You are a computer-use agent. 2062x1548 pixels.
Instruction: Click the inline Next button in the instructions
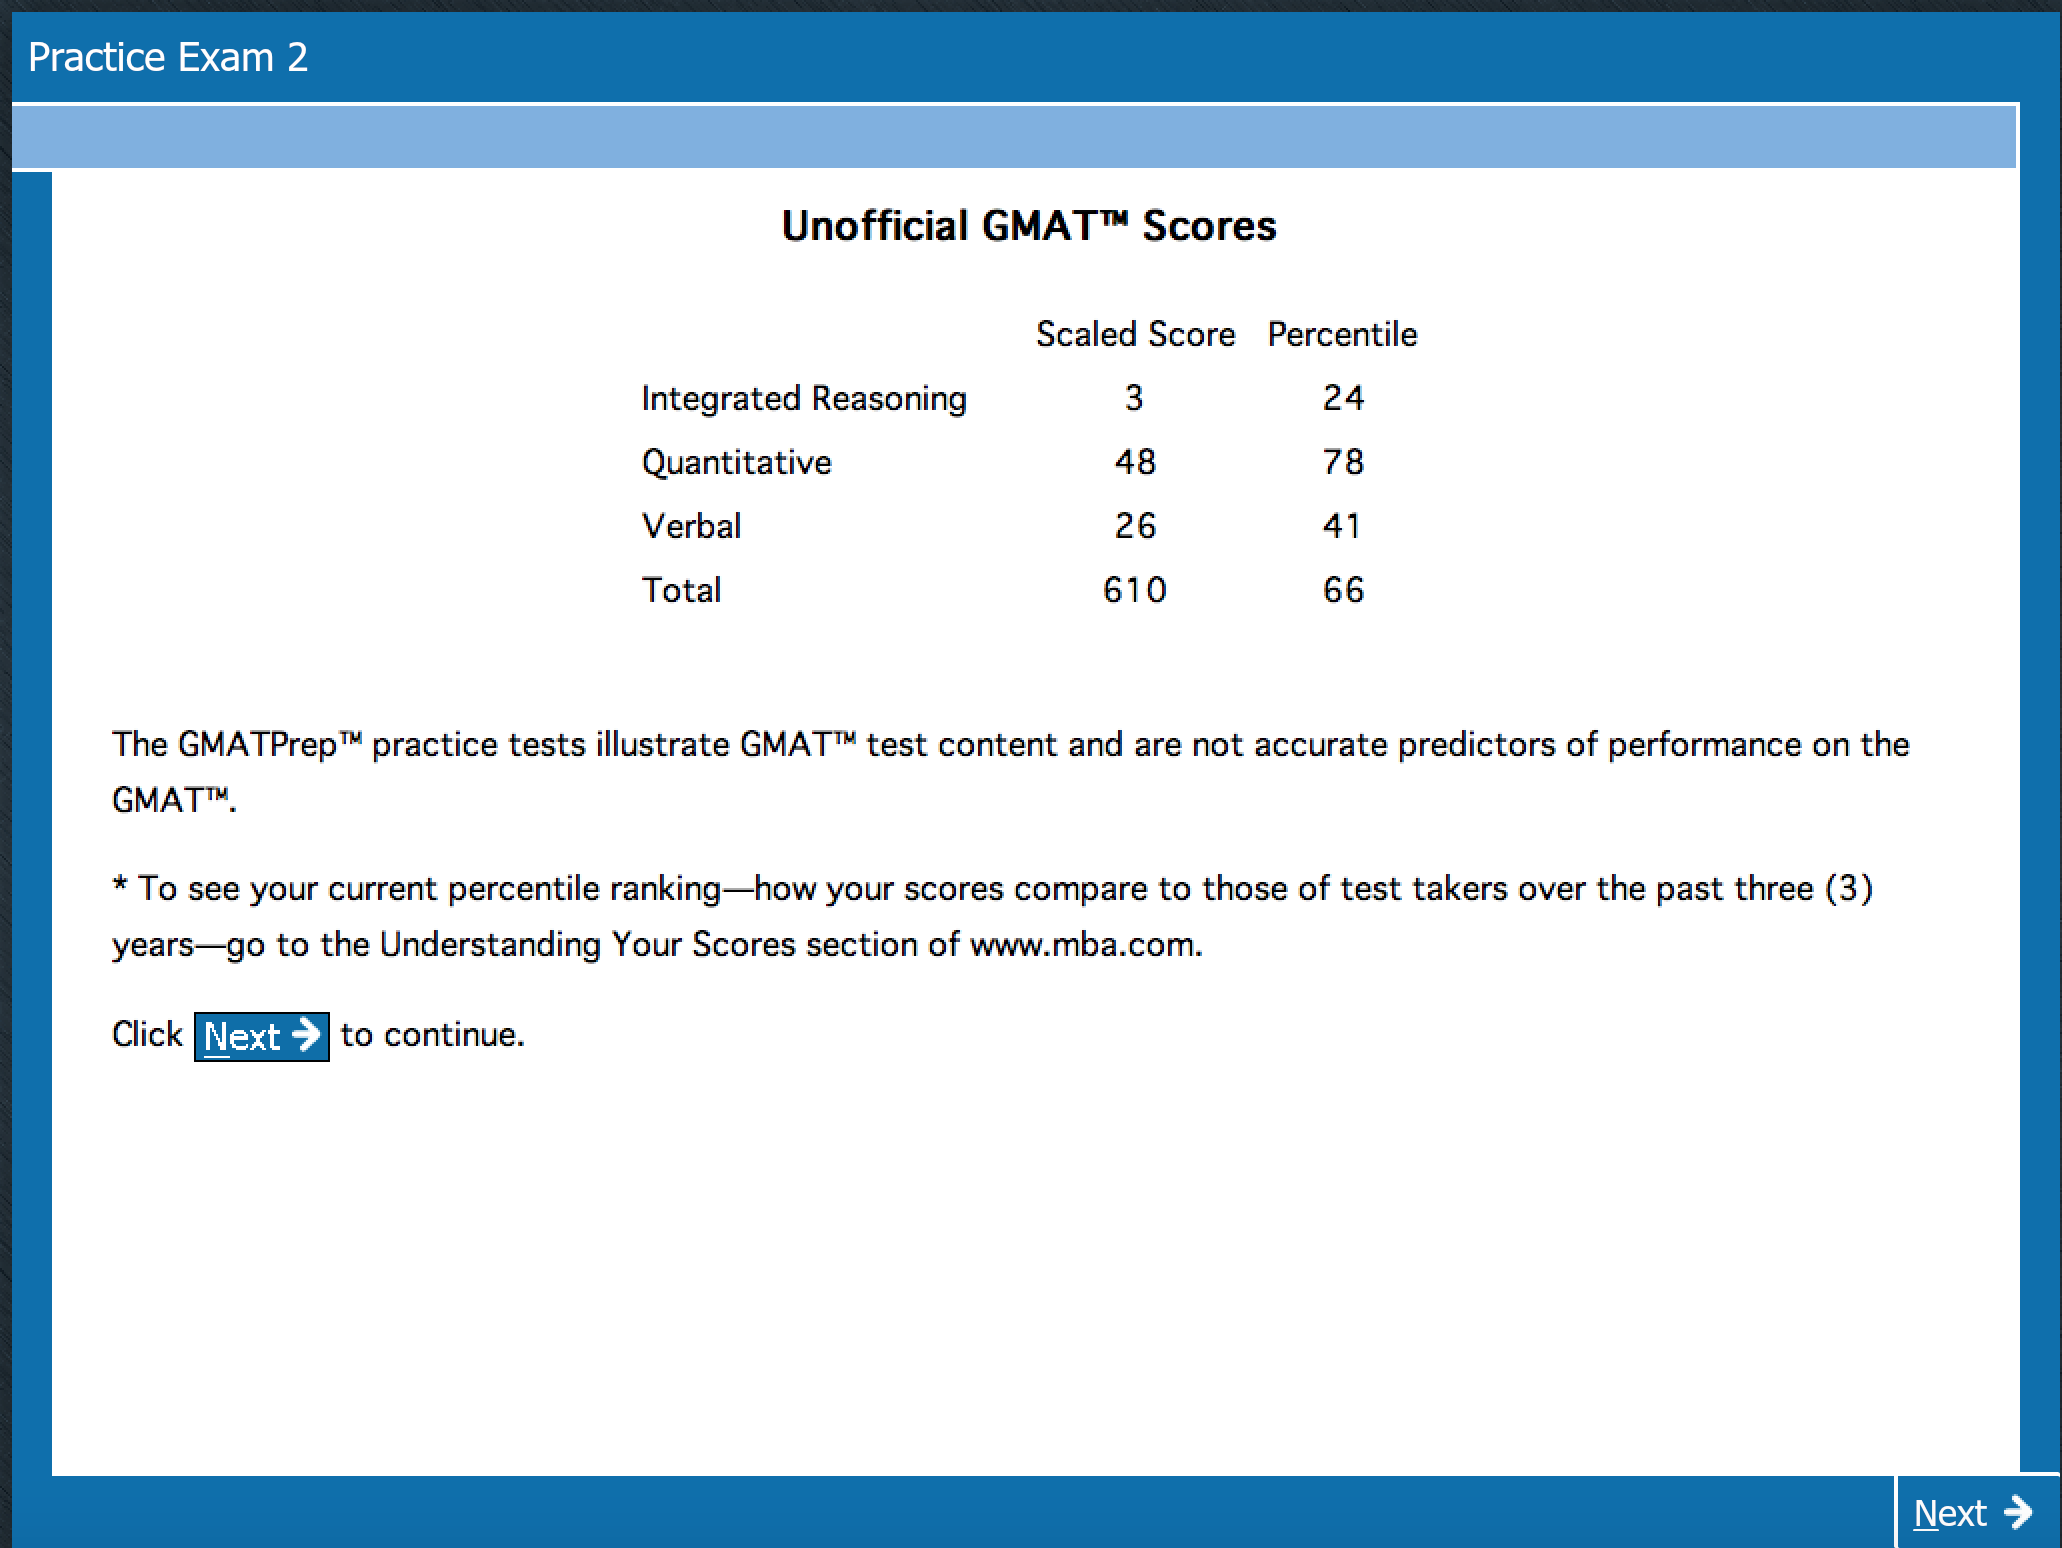click(x=261, y=1036)
